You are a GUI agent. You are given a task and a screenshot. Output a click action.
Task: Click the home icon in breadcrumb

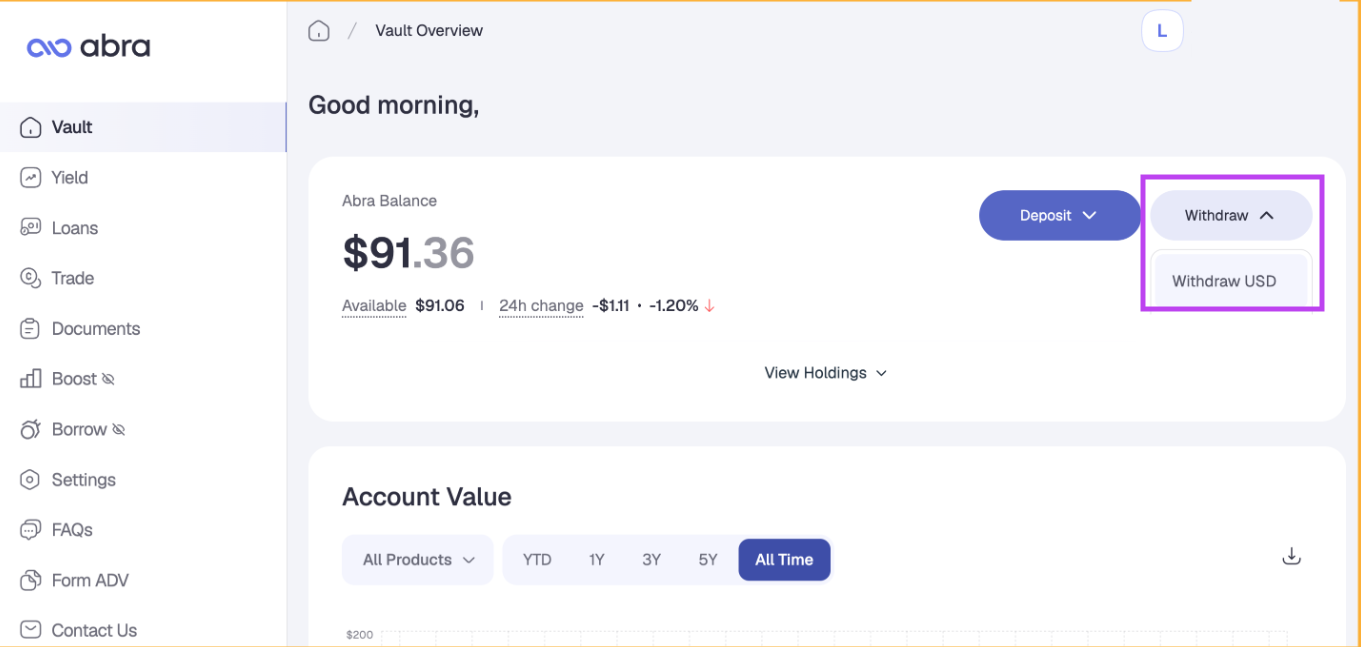(x=319, y=31)
